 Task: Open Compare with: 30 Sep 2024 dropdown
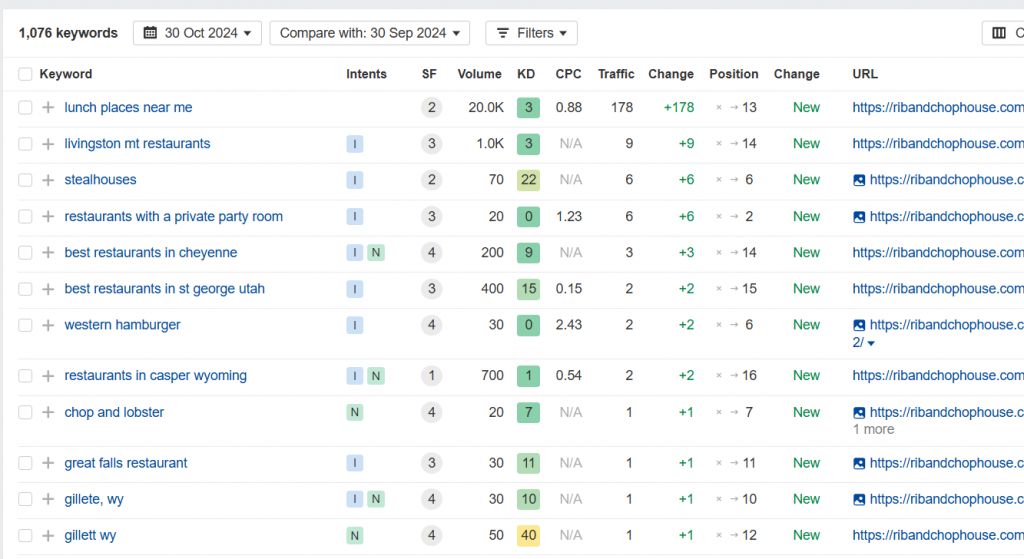click(x=370, y=33)
